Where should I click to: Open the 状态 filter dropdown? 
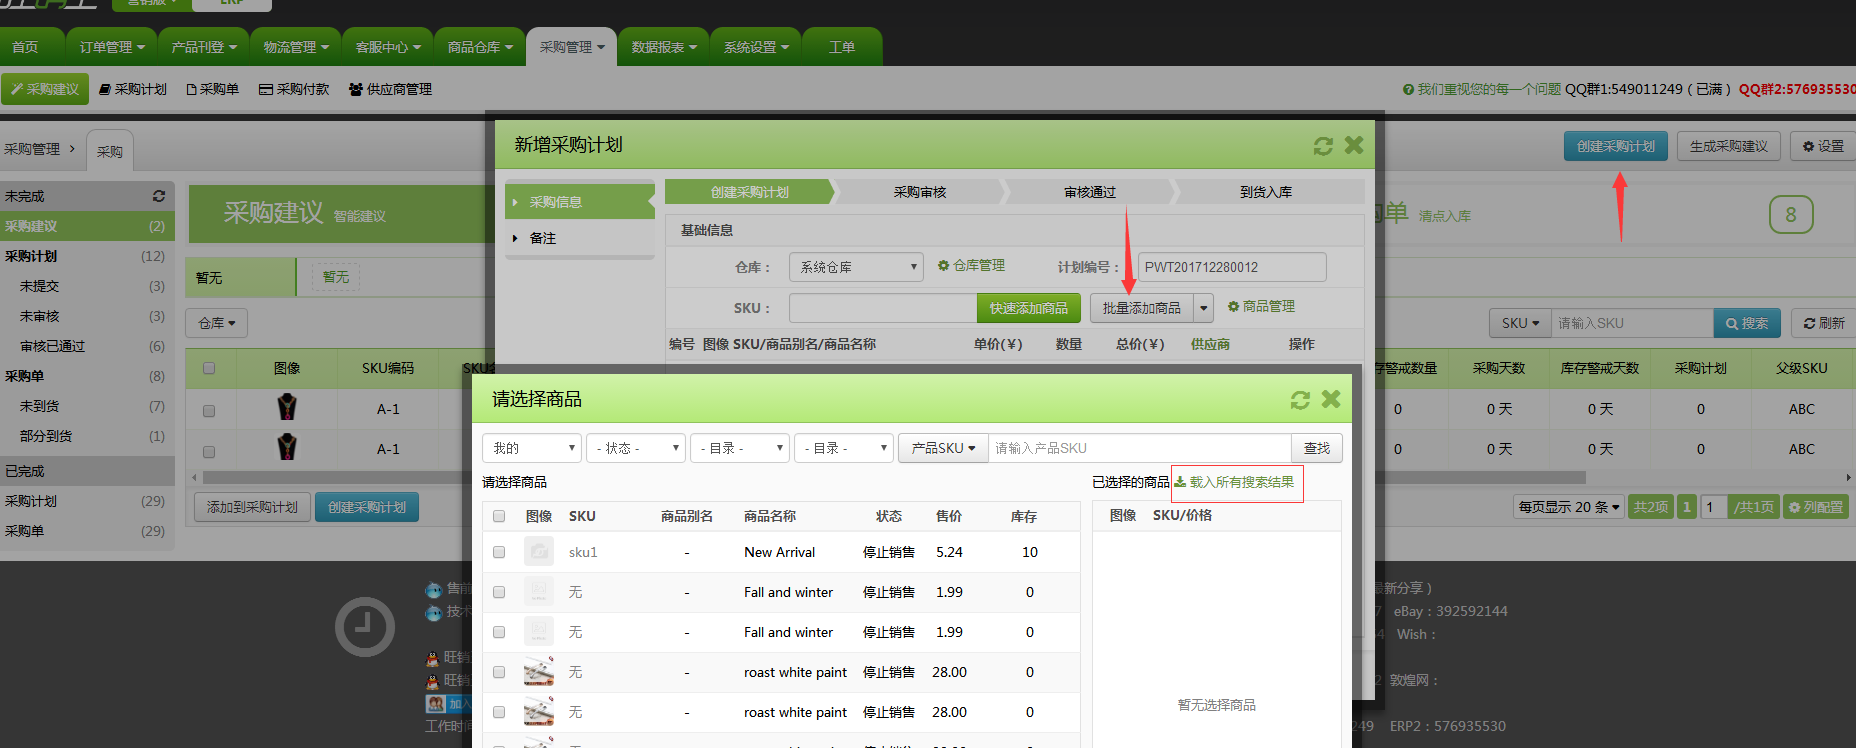[635, 448]
